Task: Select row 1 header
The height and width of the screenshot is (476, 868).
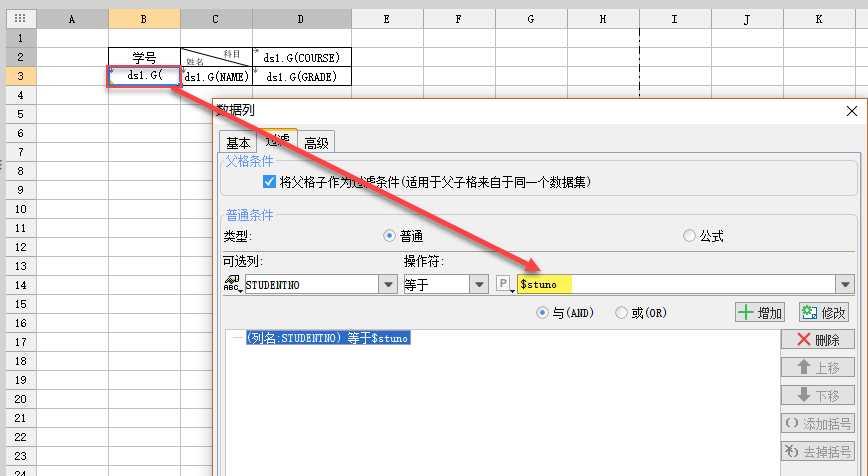Action: (20, 38)
